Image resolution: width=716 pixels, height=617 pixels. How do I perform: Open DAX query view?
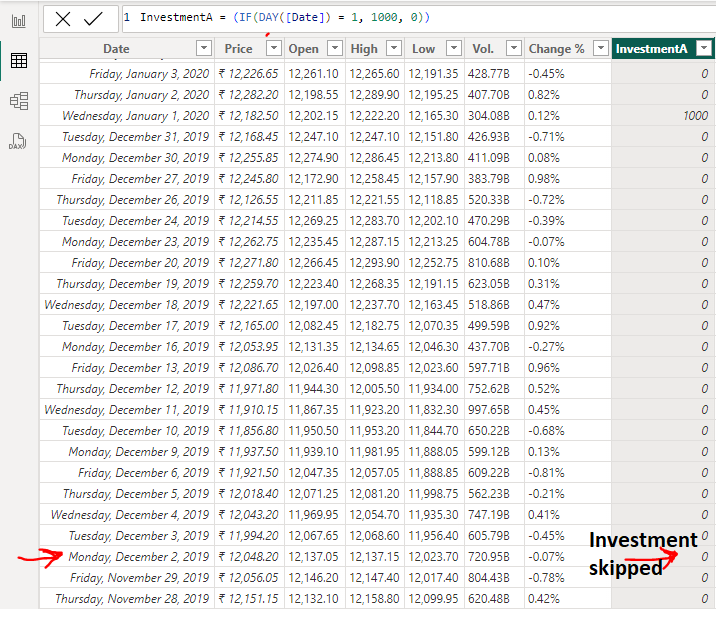[x=18, y=142]
